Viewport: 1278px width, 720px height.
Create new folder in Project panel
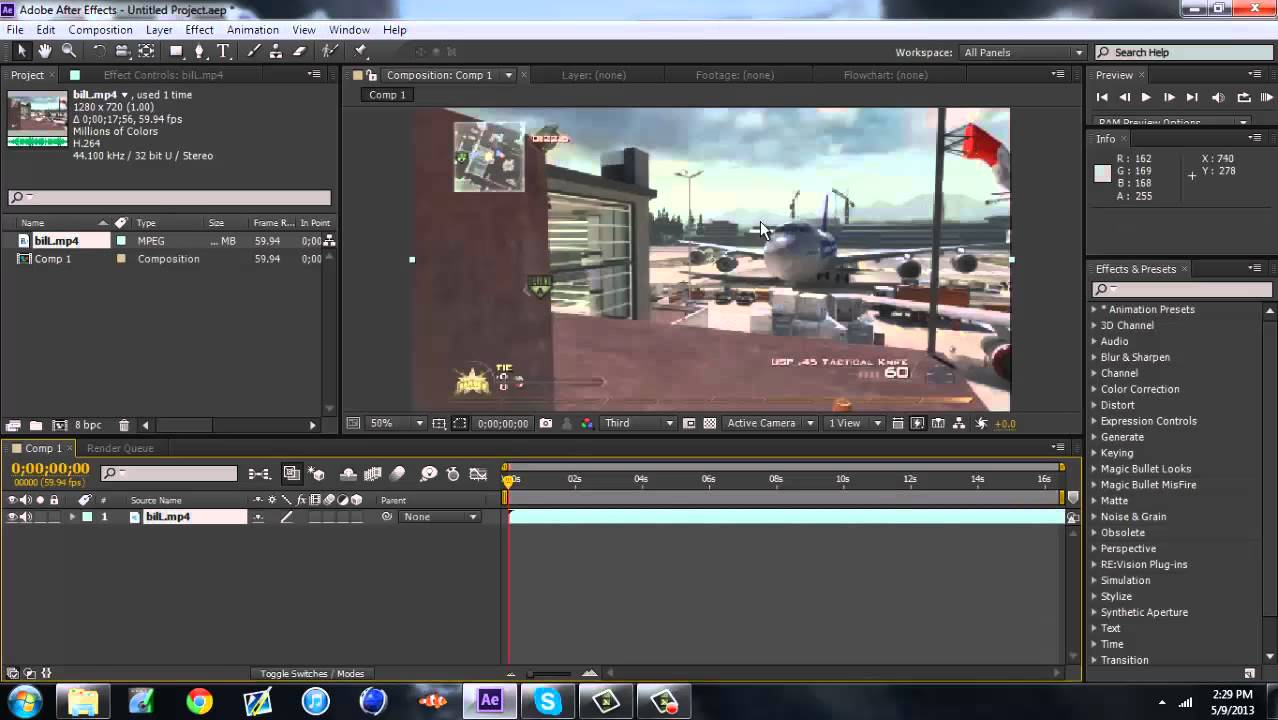coord(36,425)
